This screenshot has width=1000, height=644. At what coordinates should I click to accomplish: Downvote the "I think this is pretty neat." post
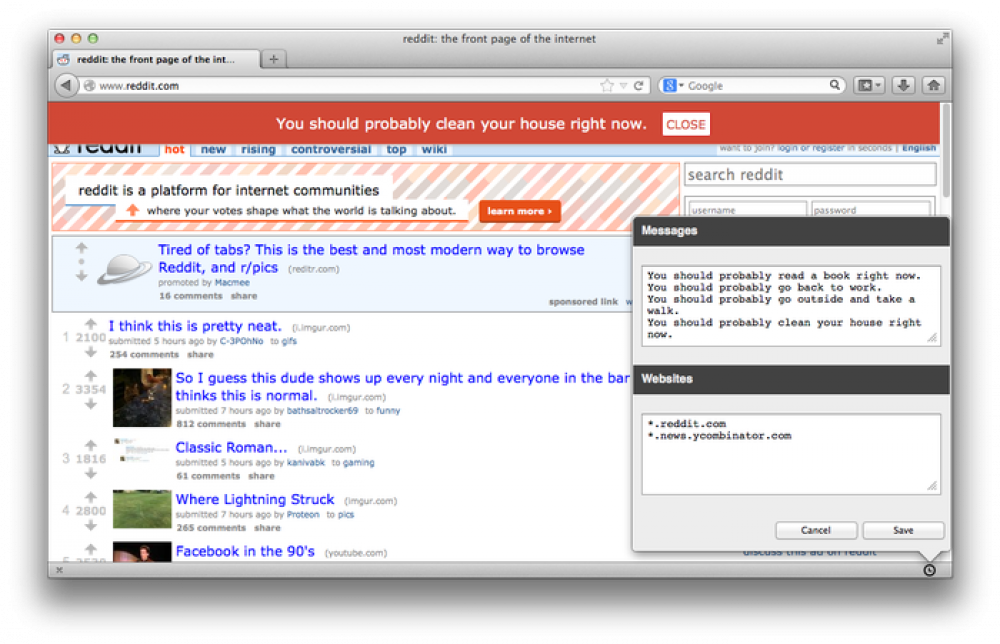[x=91, y=352]
